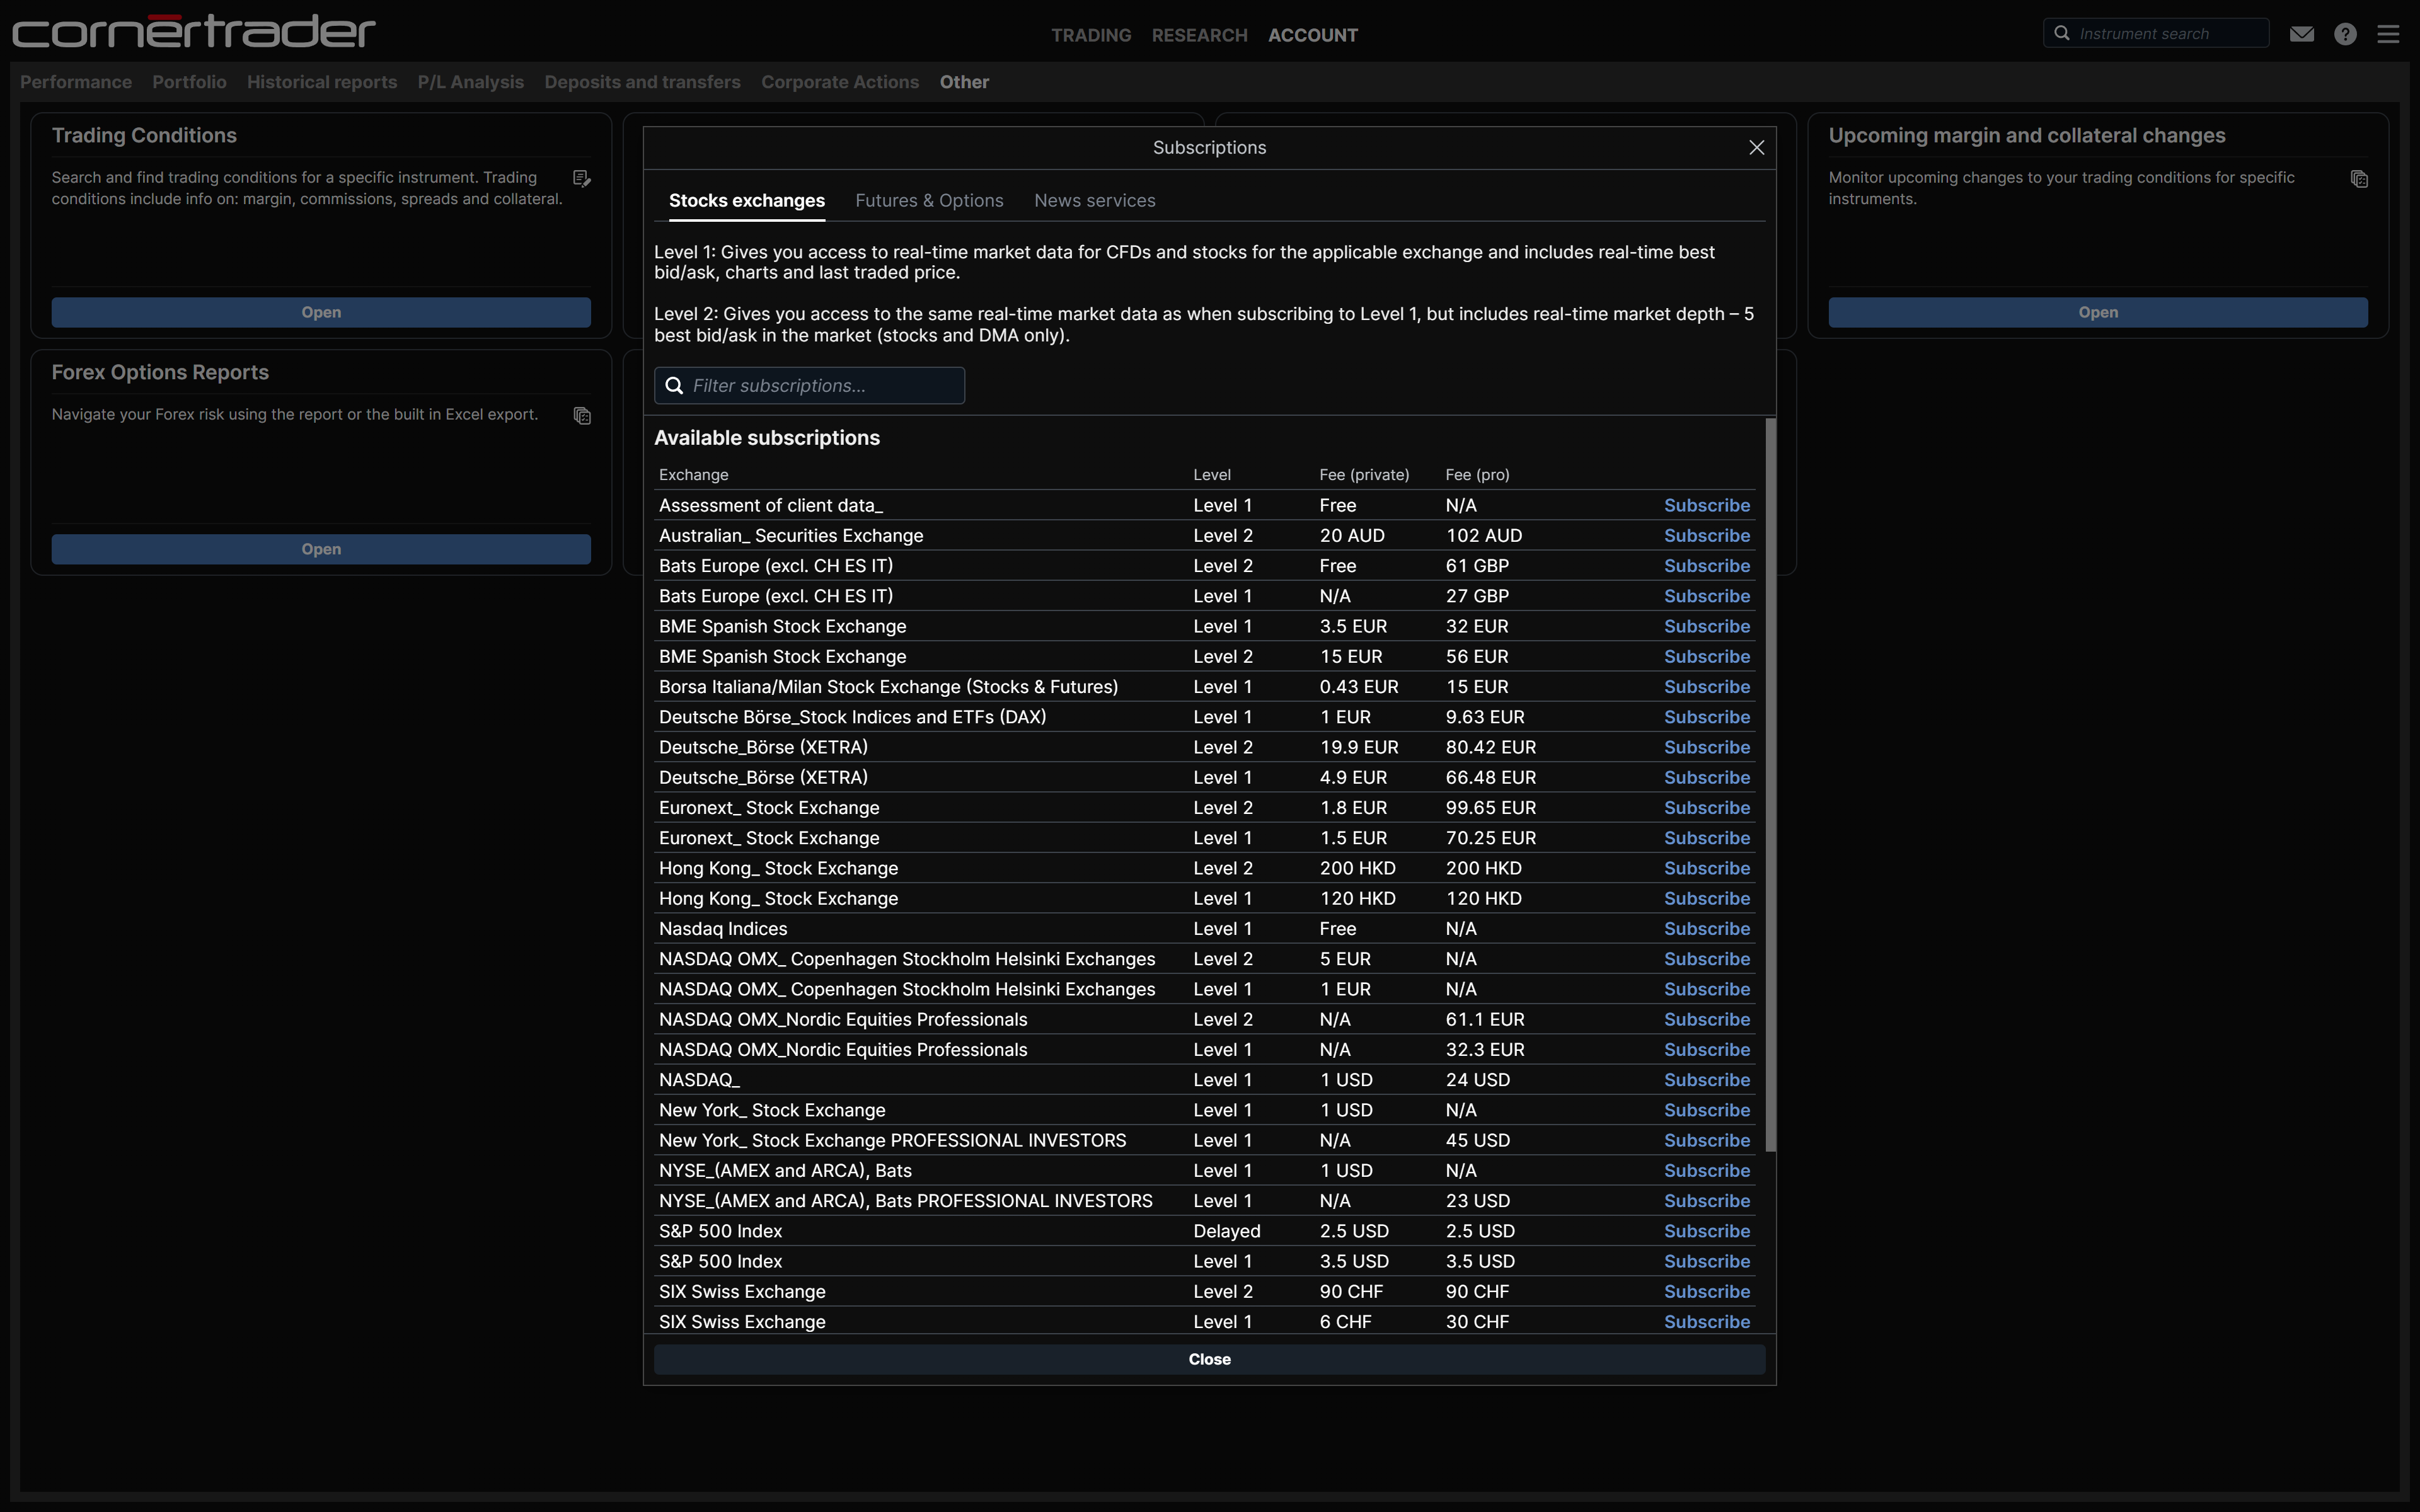Open Trading Conditions via its Open button
The height and width of the screenshot is (1512, 2420).
[x=321, y=312]
